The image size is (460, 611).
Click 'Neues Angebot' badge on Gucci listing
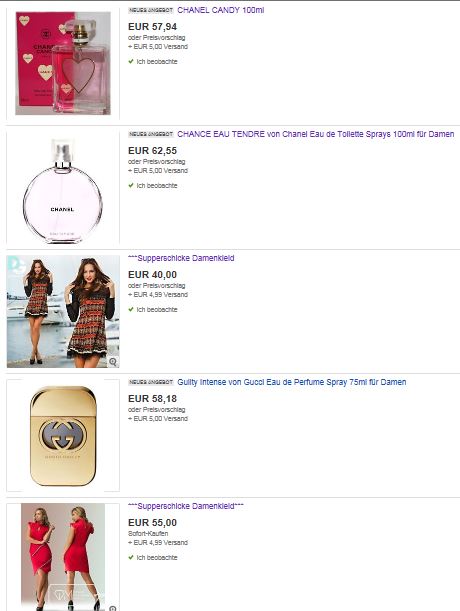coord(150,382)
